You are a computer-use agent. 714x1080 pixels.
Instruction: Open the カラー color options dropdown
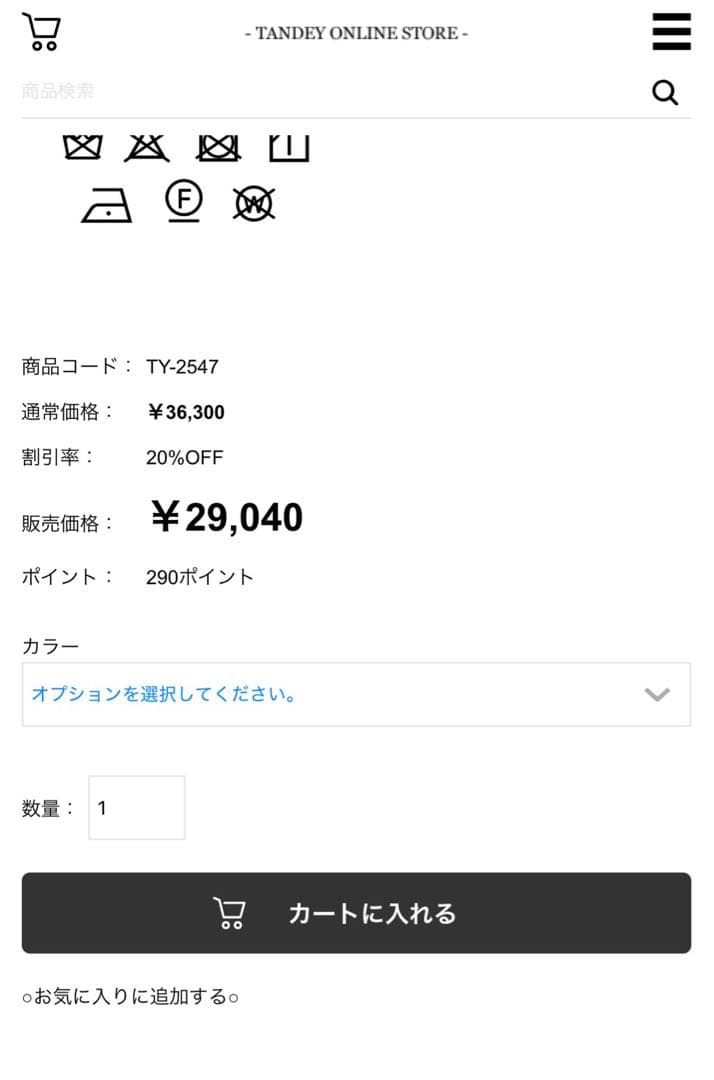(356, 694)
